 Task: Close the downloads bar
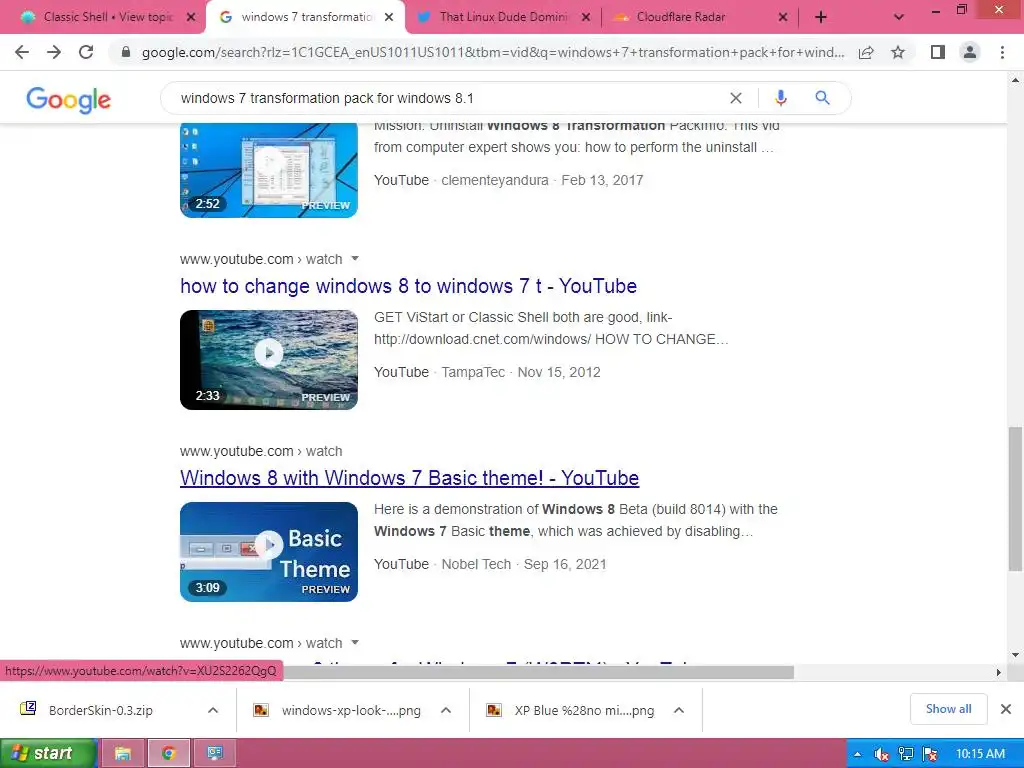(x=1006, y=709)
